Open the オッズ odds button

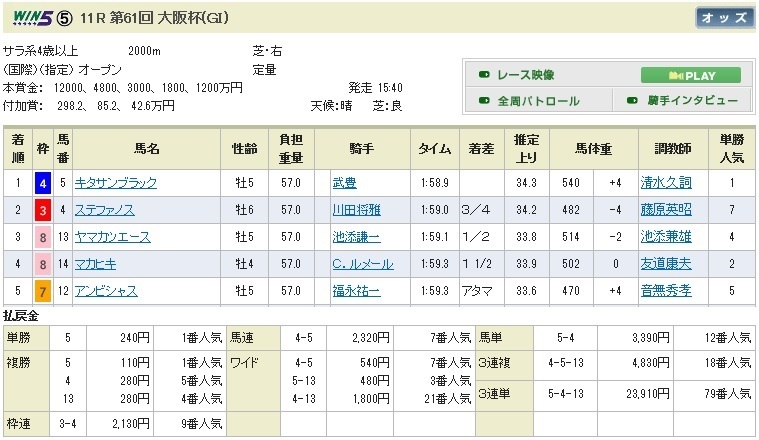(x=724, y=18)
